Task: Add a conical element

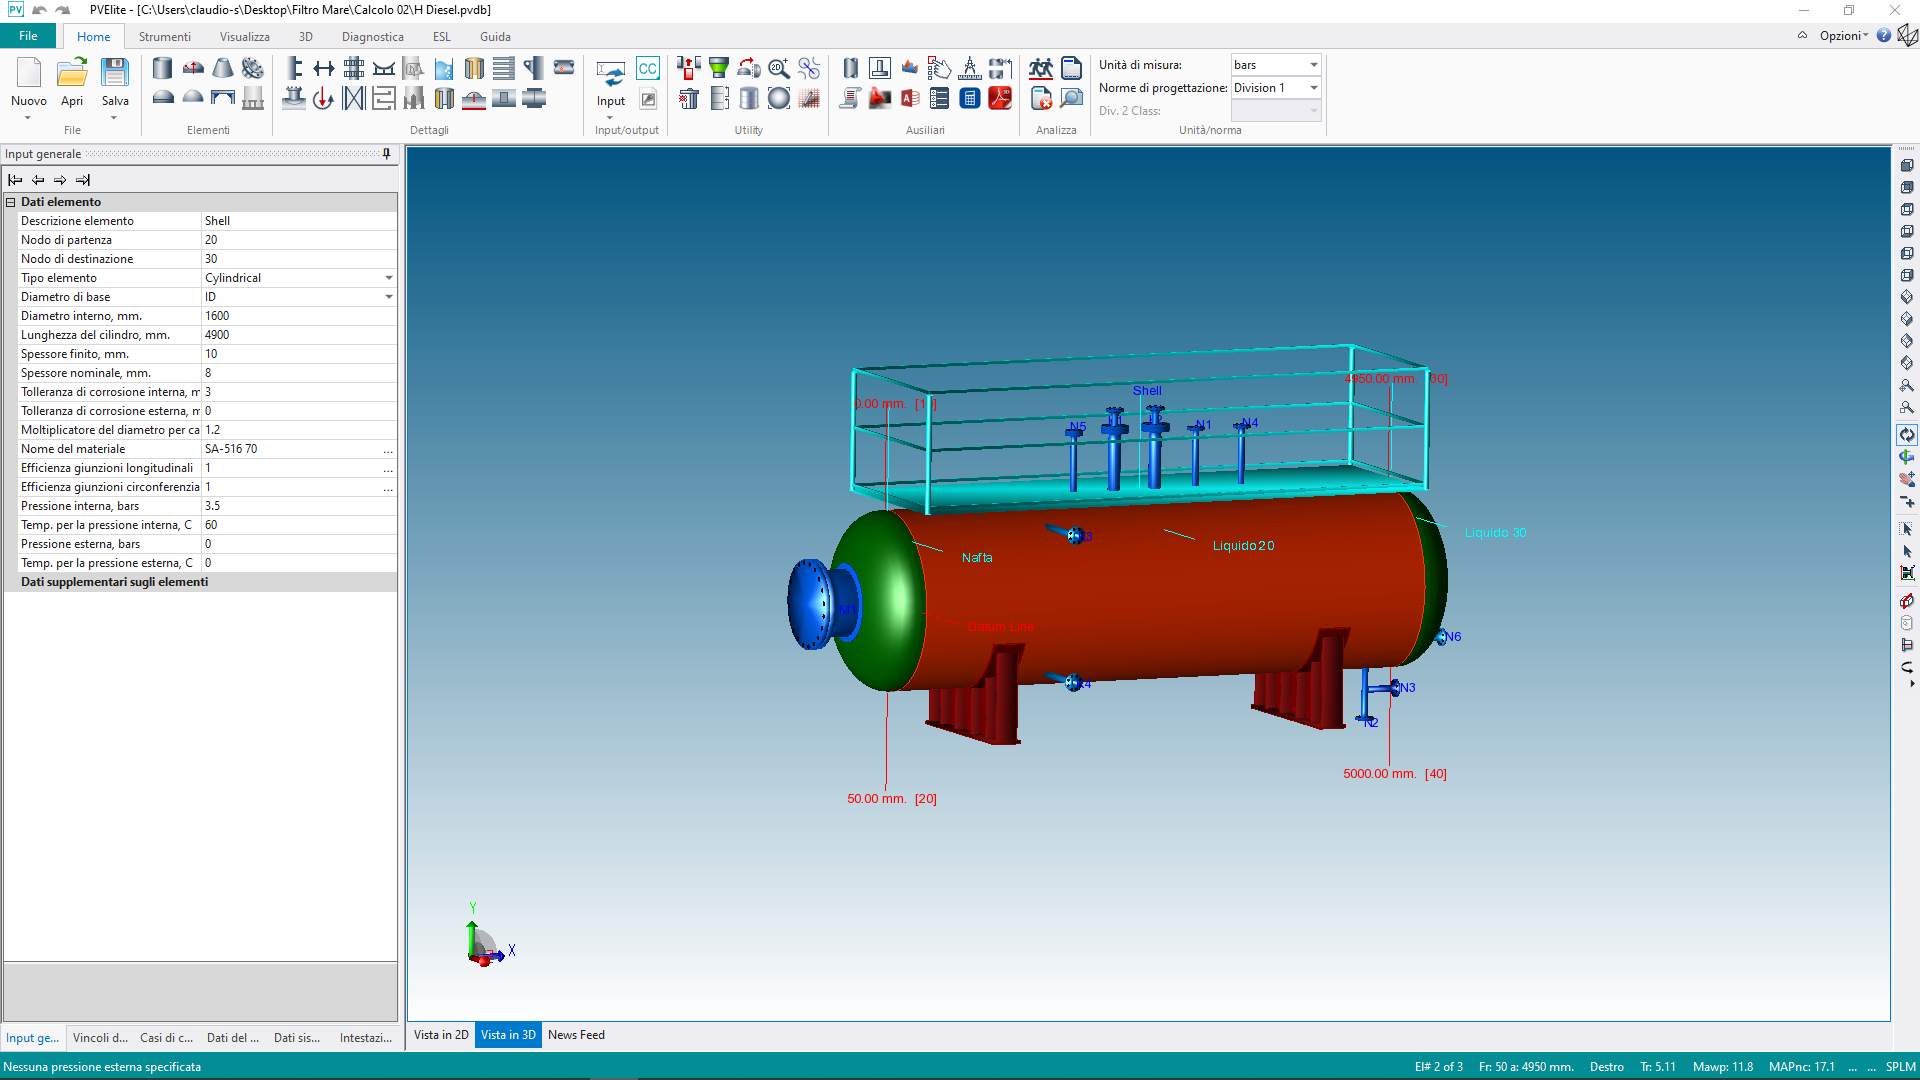Action: (223, 68)
